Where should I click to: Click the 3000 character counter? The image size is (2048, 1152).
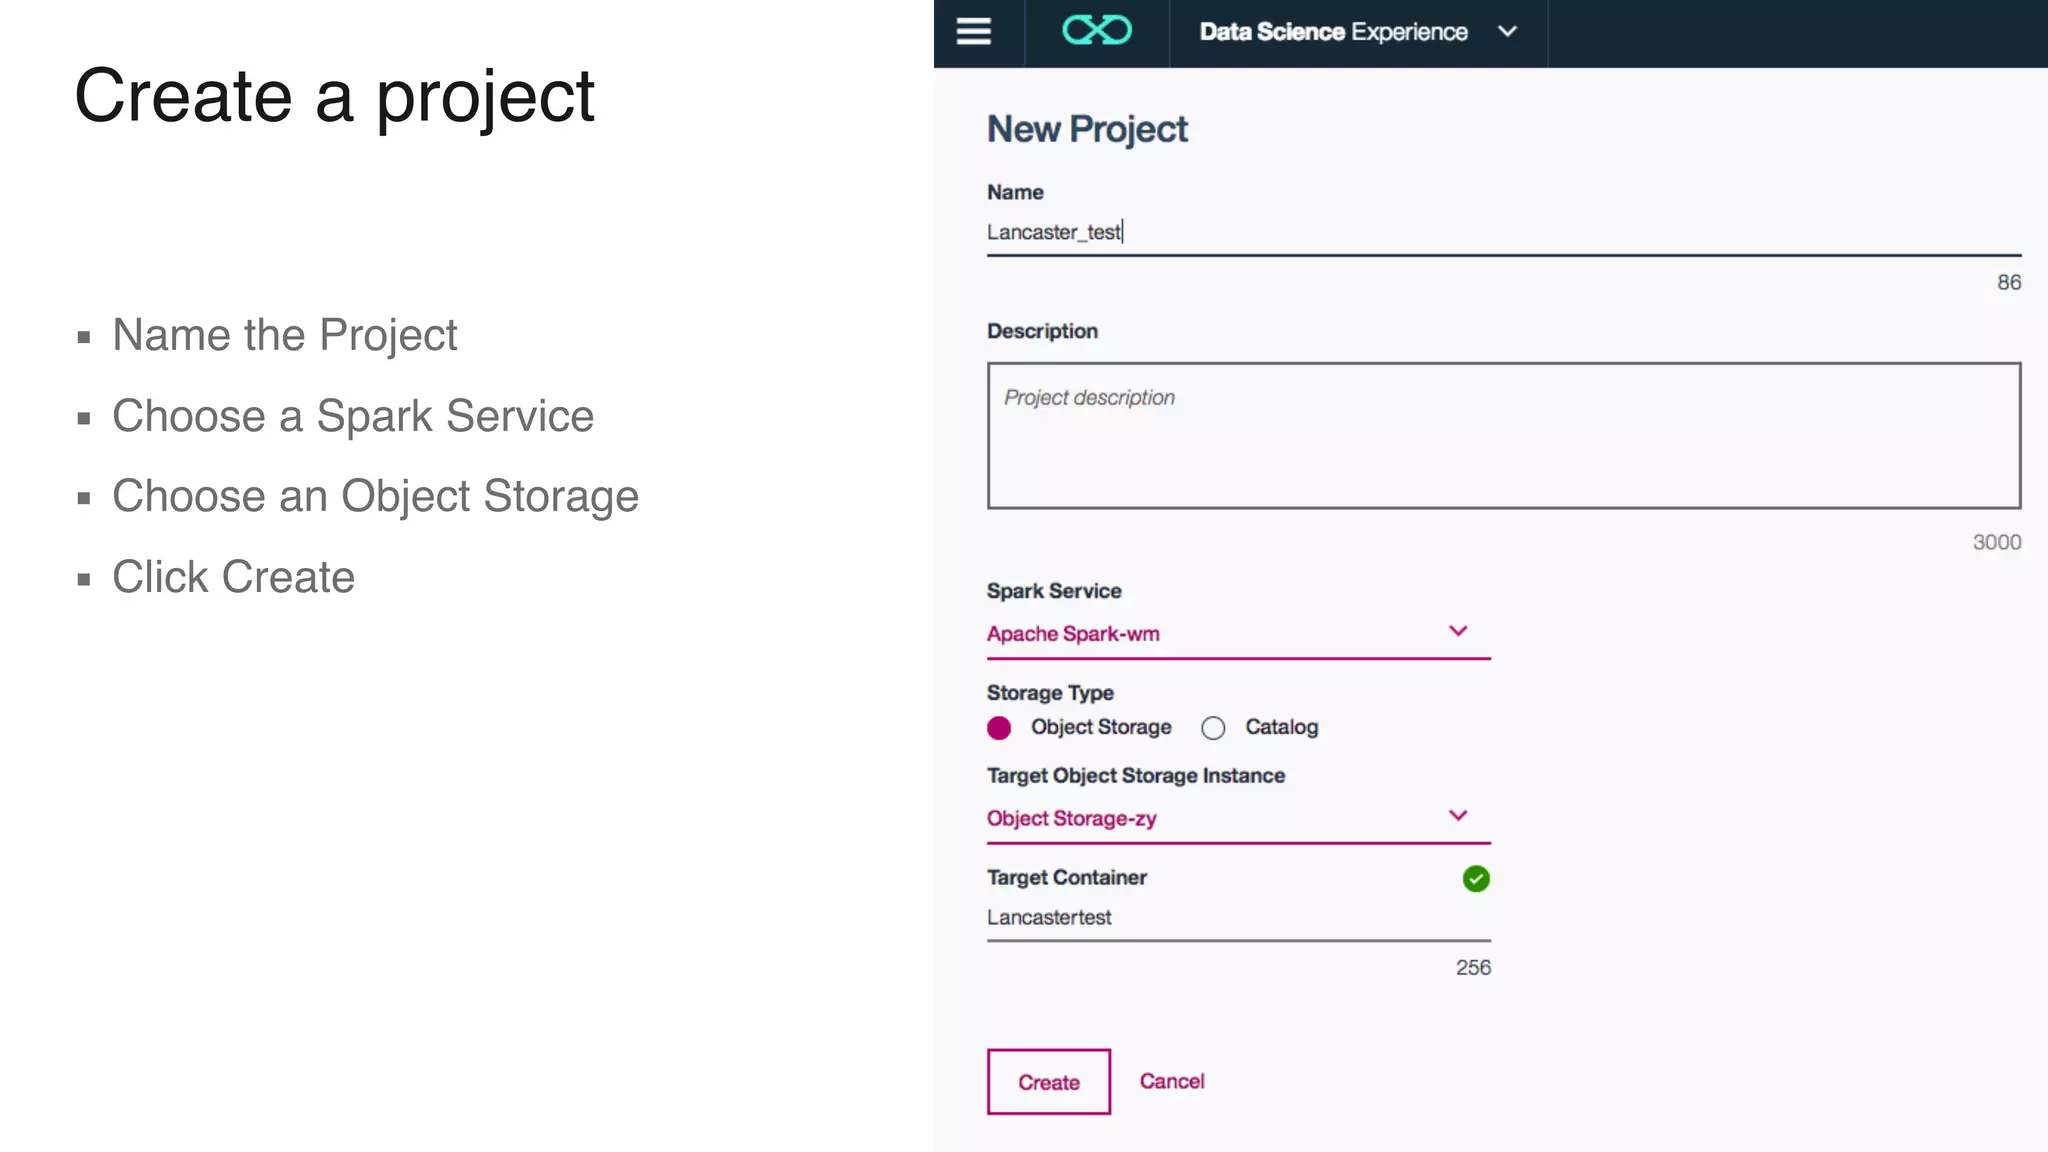[x=1997, y=542]
